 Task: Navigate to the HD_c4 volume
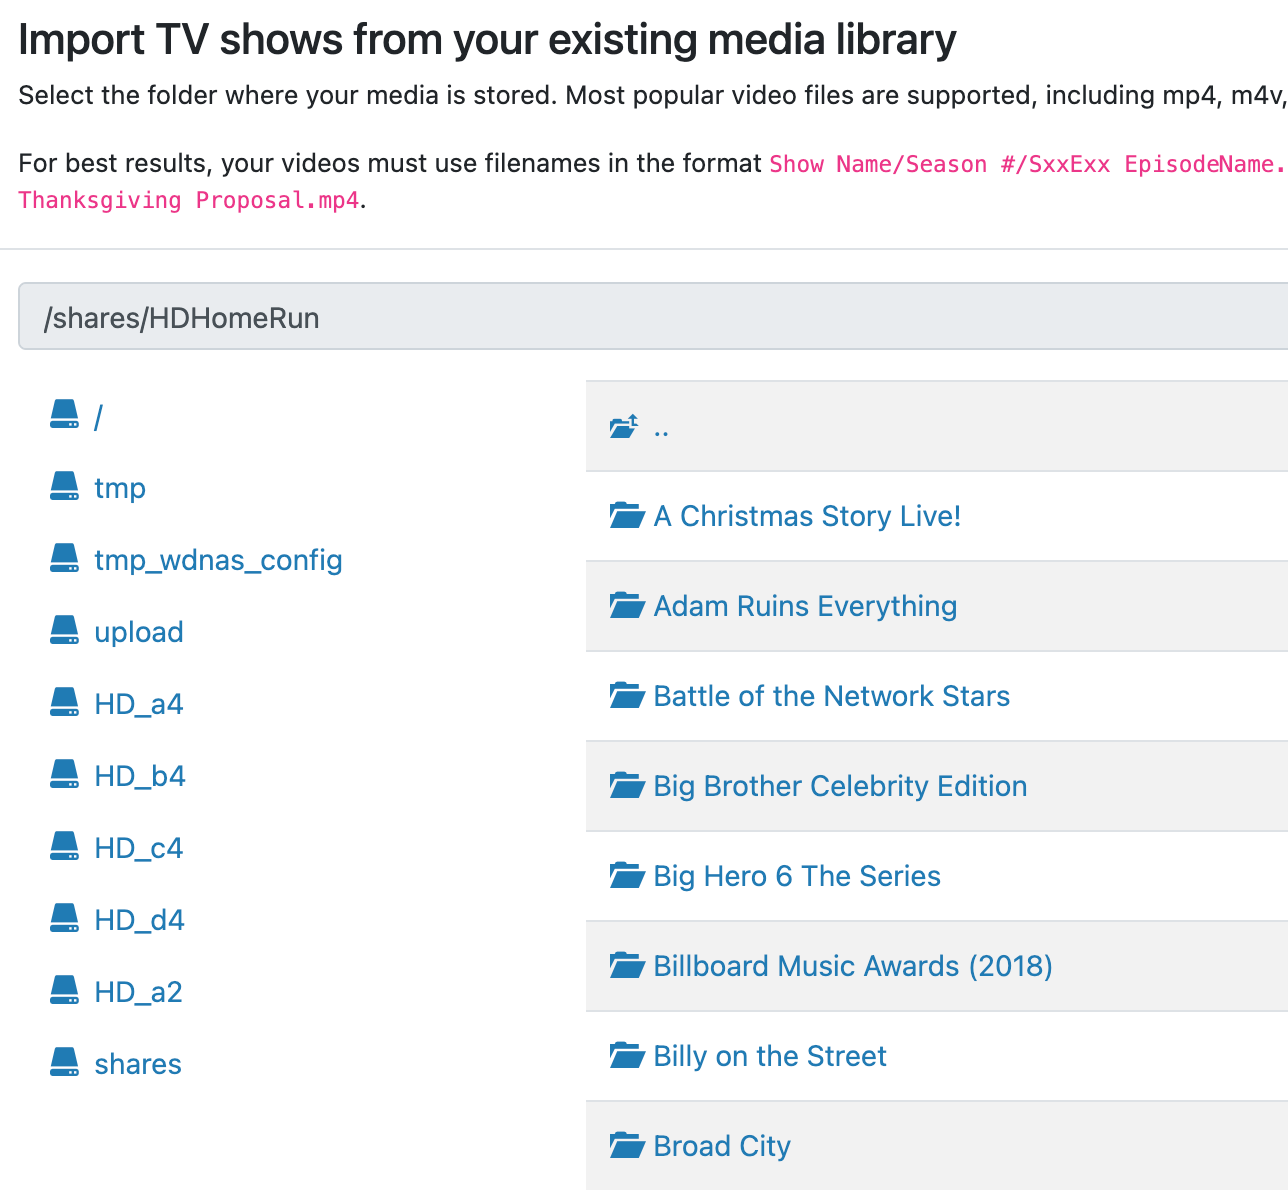click(139, 848)
